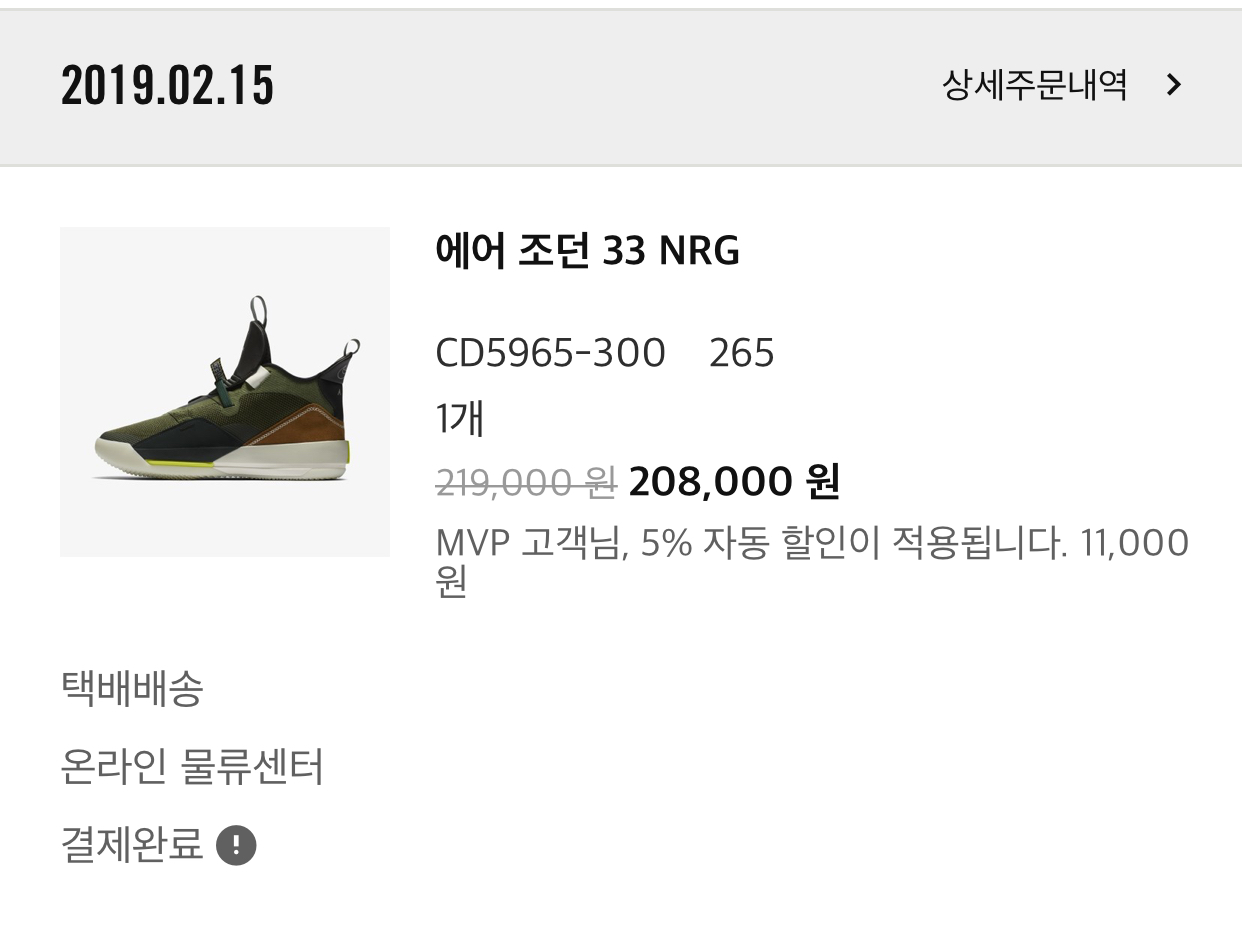Click the right chevron arrow in header
Viewport: 1242px width, 928px height.
point(1174,85)
